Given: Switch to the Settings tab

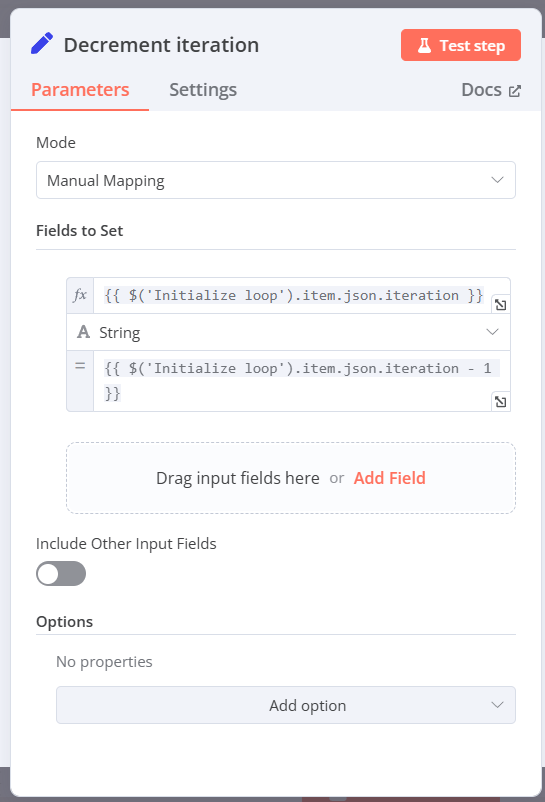Looking at the screenshot, I should coord(203,90).
